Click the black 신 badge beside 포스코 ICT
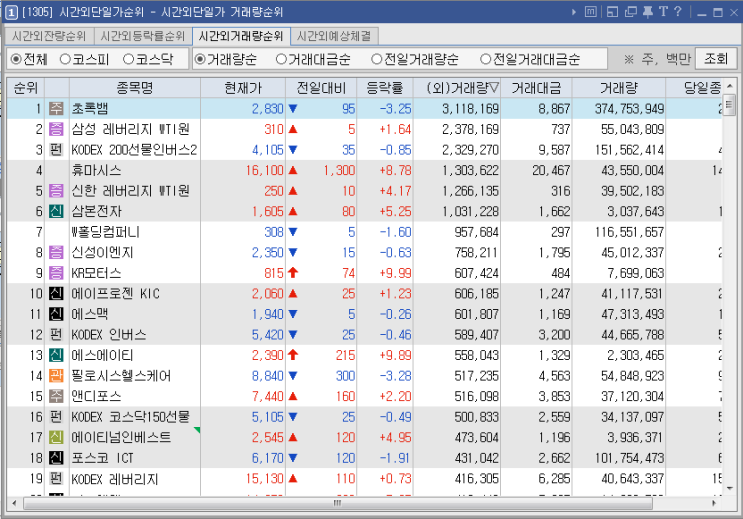 pos(56,458)
